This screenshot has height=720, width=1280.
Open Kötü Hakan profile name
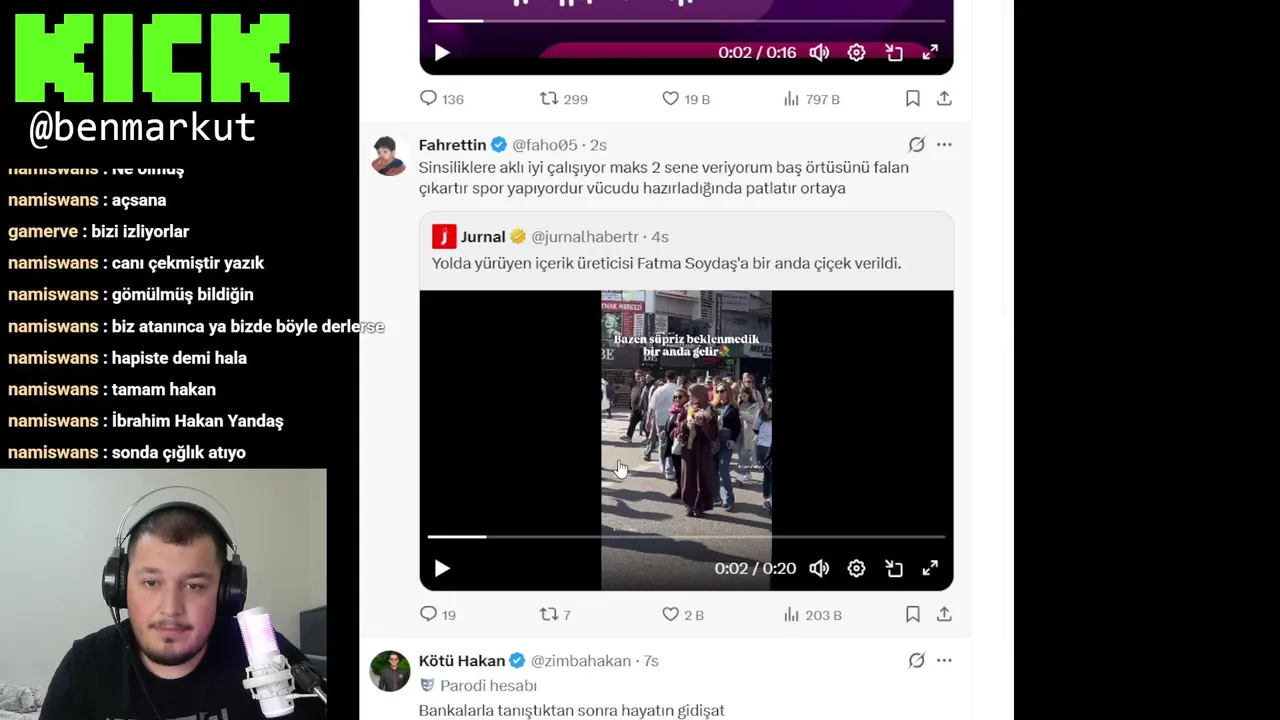tap(461, 661)
